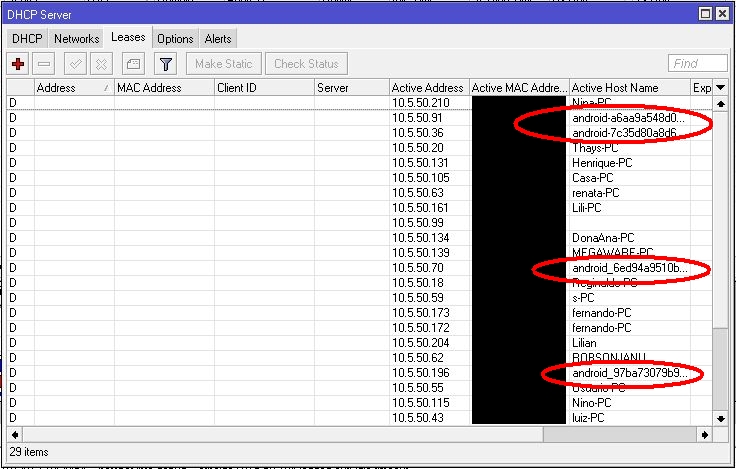736x469 pixels.
Task: Sort by Active Address column header
Action: click(429, 88)
